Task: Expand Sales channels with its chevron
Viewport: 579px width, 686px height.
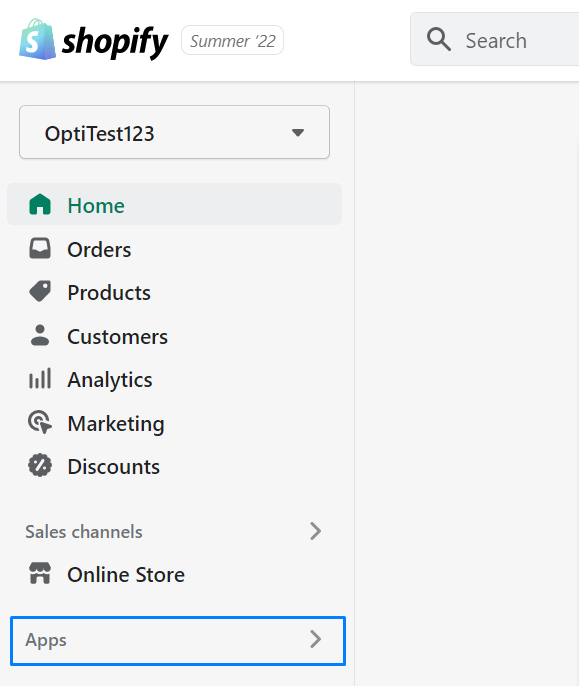Action: tap(316, 531)
